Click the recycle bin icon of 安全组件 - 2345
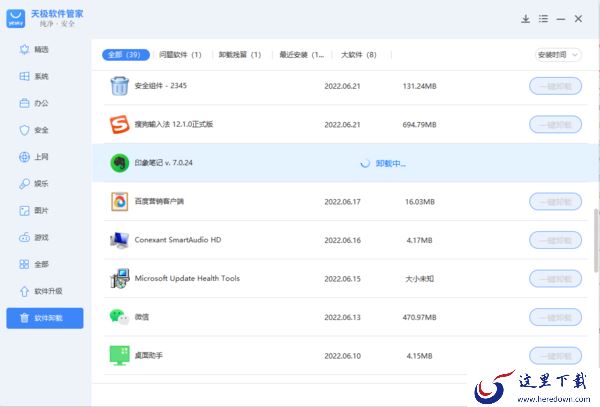 [x=119, y=86]
